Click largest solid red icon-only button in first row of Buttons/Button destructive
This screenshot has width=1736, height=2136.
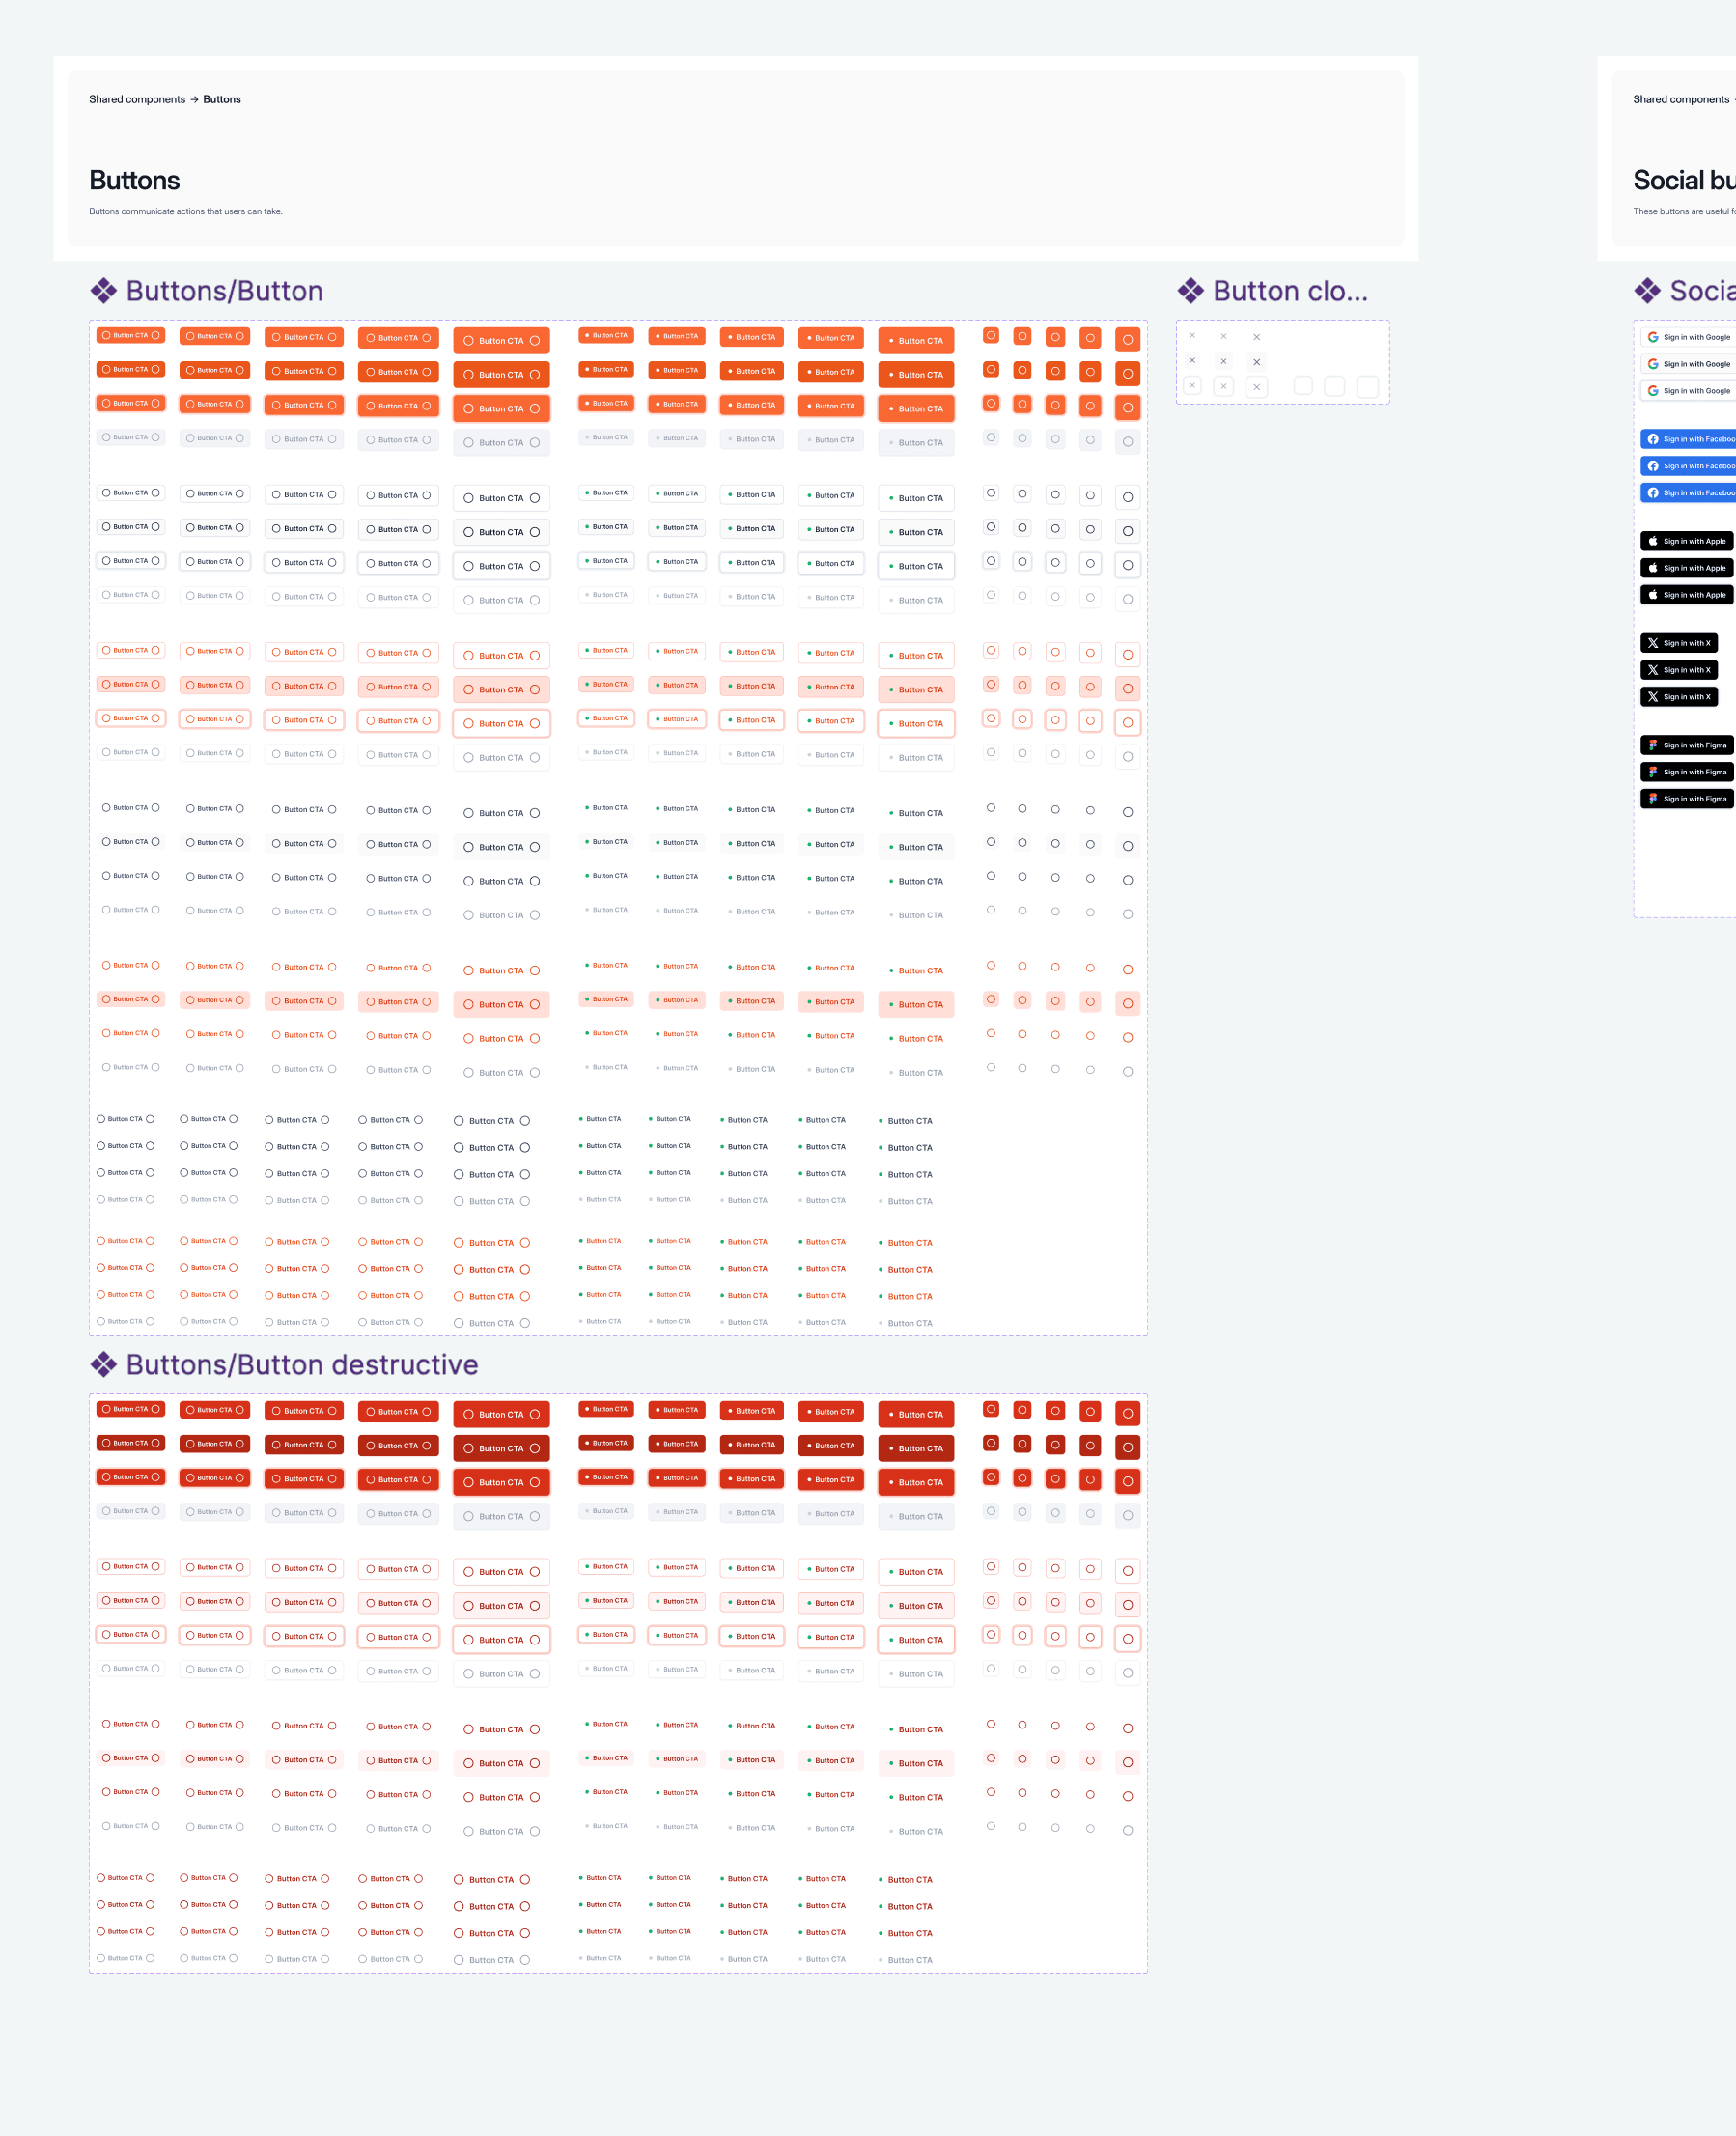1128,1413
